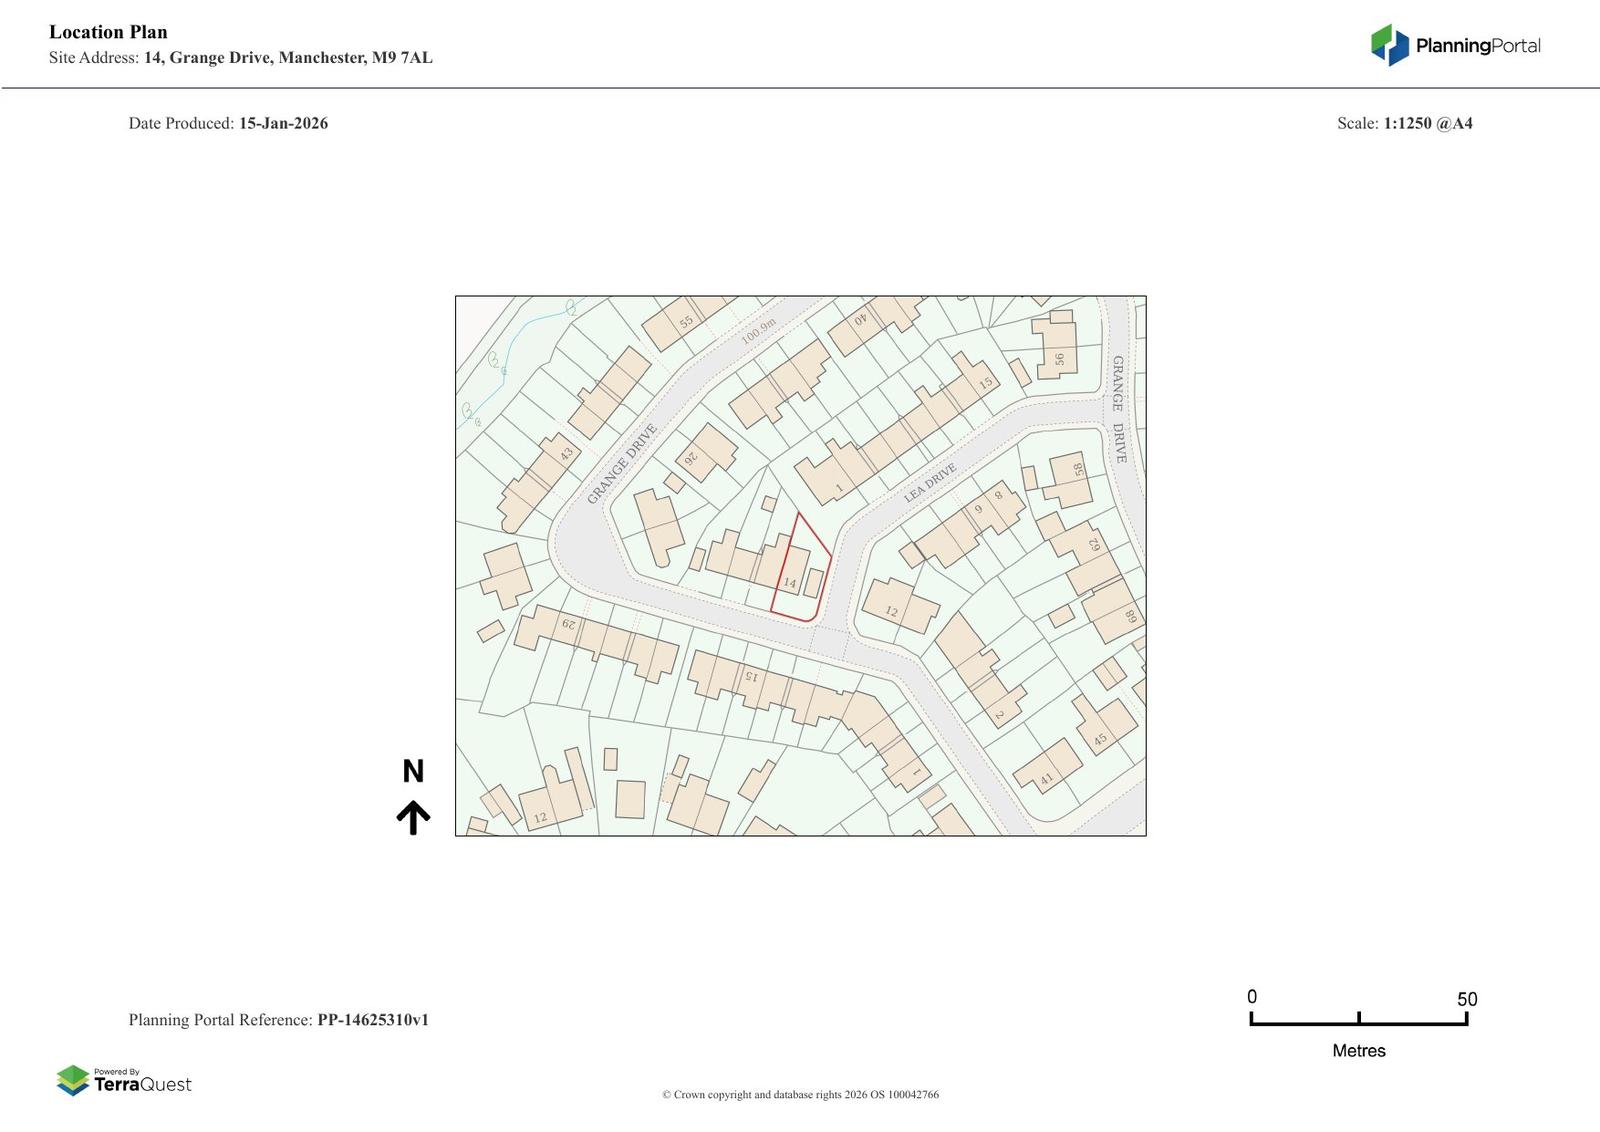Click the Planning Portal logo
This screenshot has height=1132, width=1600.
pos(1455,45)
